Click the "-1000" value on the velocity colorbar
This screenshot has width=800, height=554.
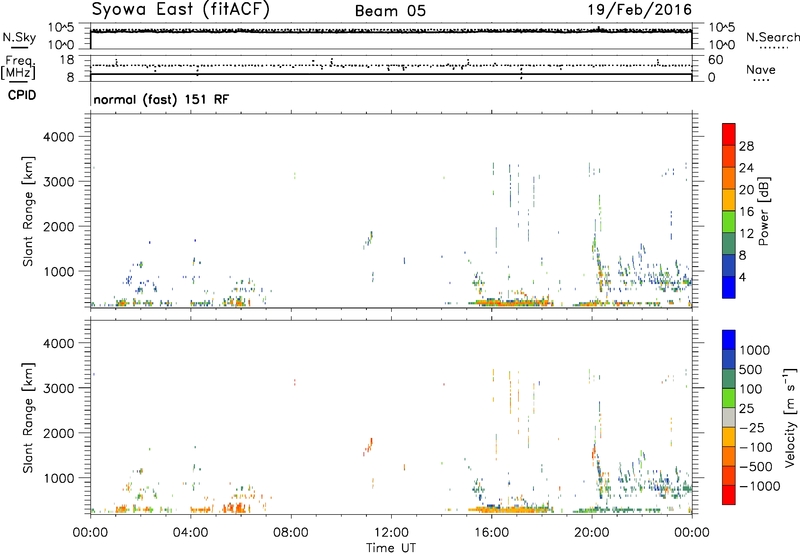pos(759,486)
